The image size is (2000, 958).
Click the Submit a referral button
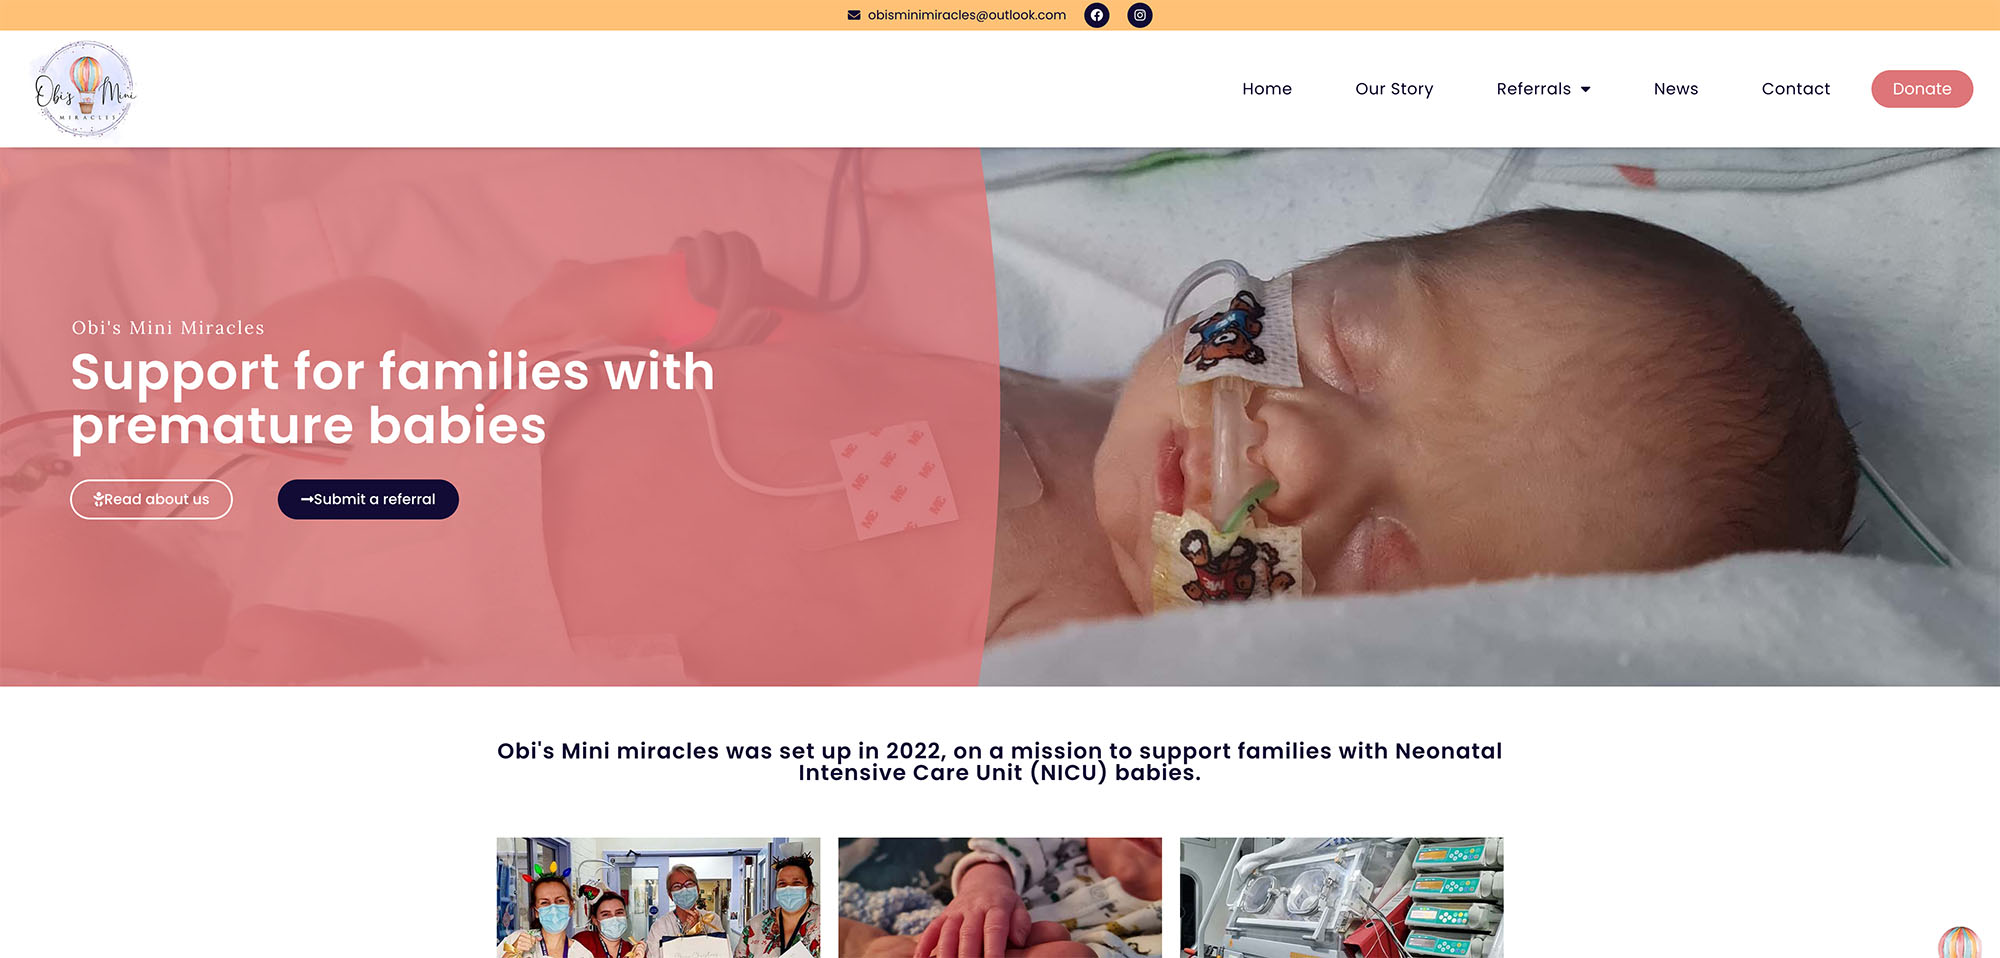coord(368,499)
